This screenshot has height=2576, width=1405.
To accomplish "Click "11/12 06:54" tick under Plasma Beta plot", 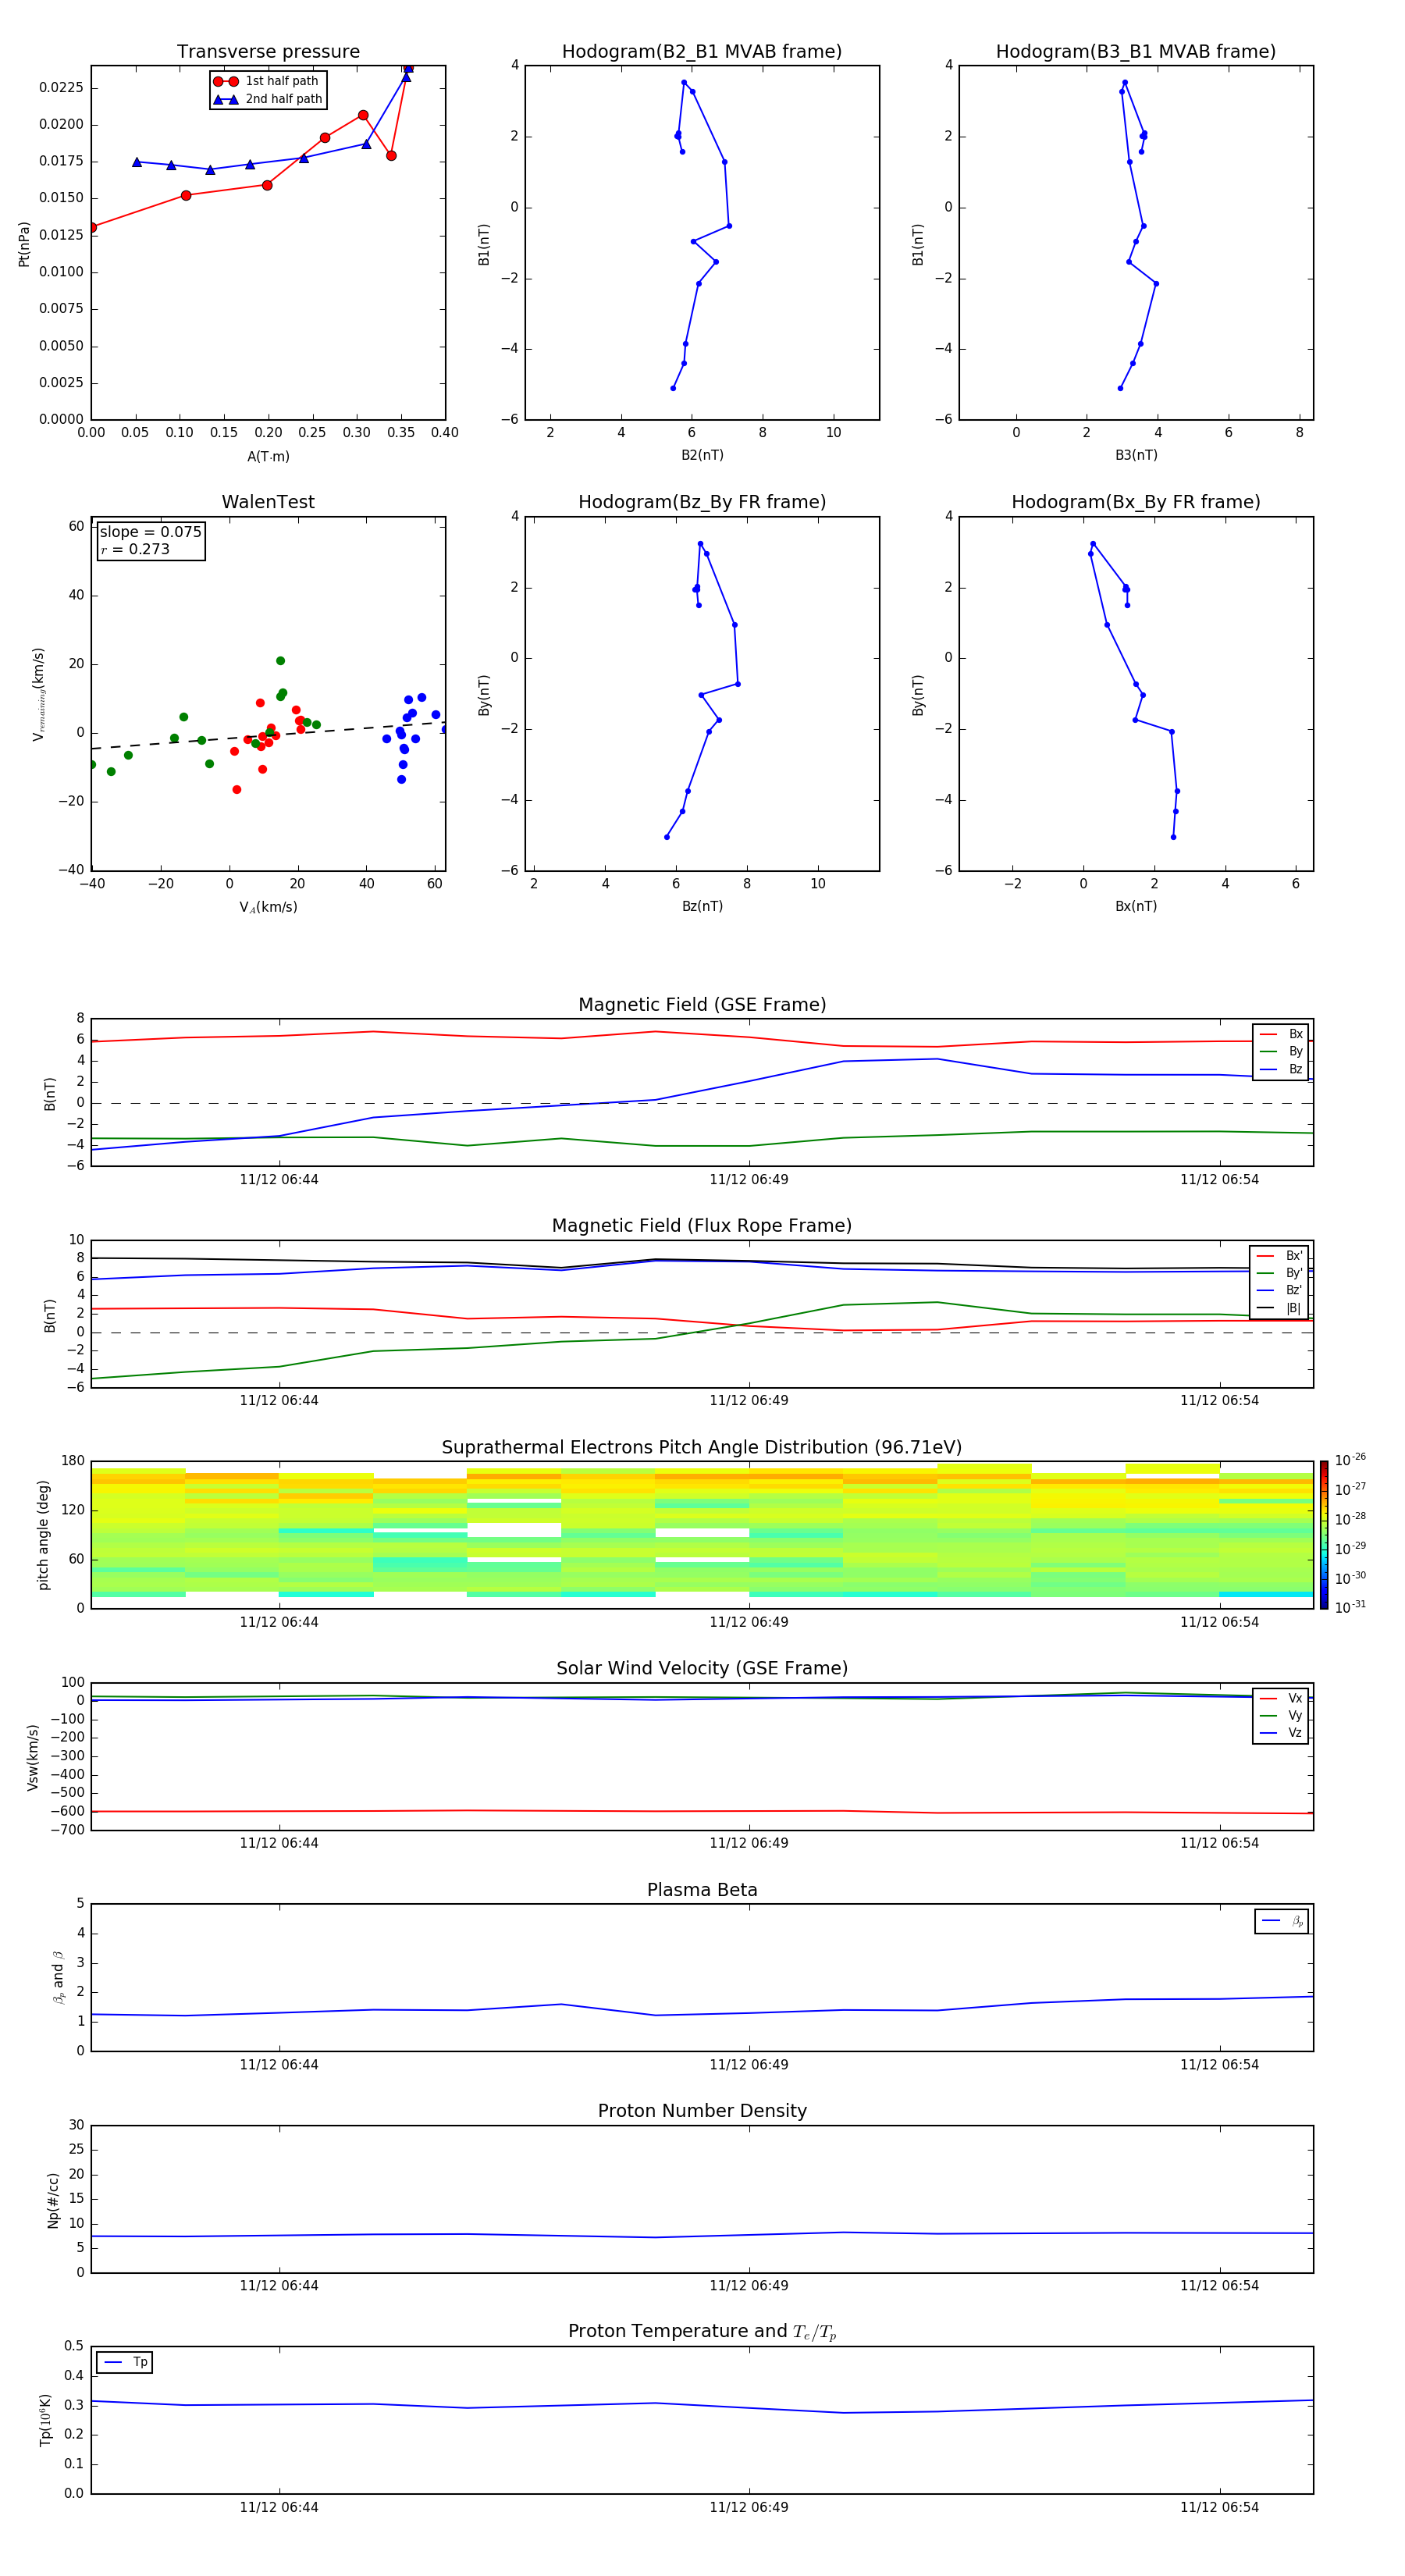I will pos(1219,2065).
